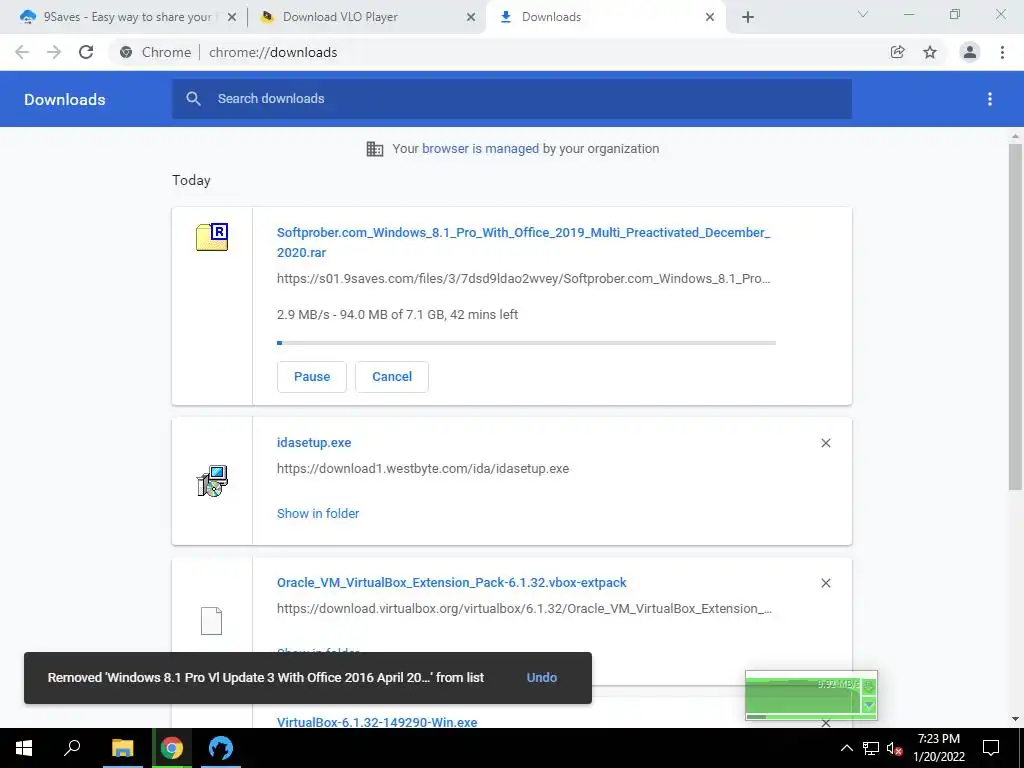Open a new tab
This screenshot has width=1024, height=768.
coord(748,17)
